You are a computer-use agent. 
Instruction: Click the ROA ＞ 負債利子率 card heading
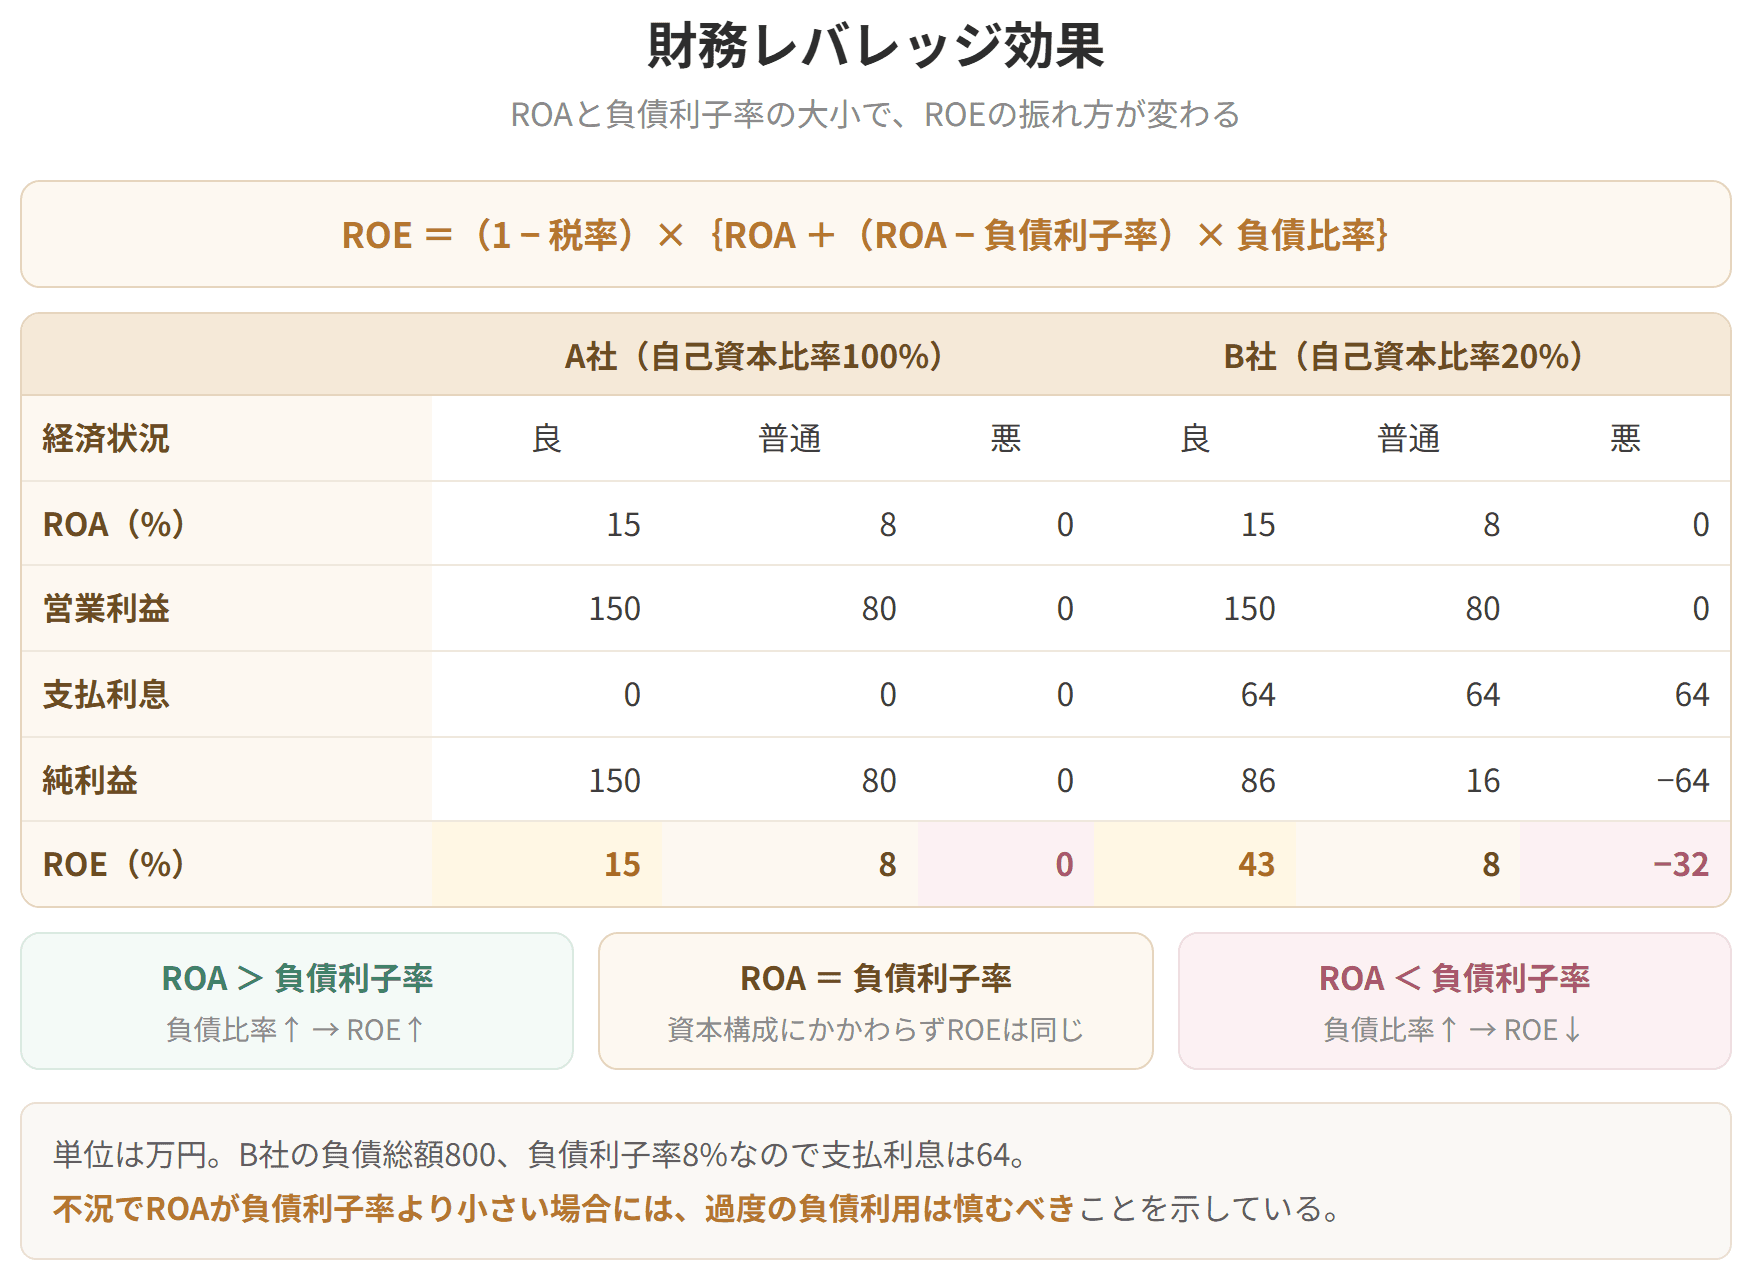click(x=297, y=978)
